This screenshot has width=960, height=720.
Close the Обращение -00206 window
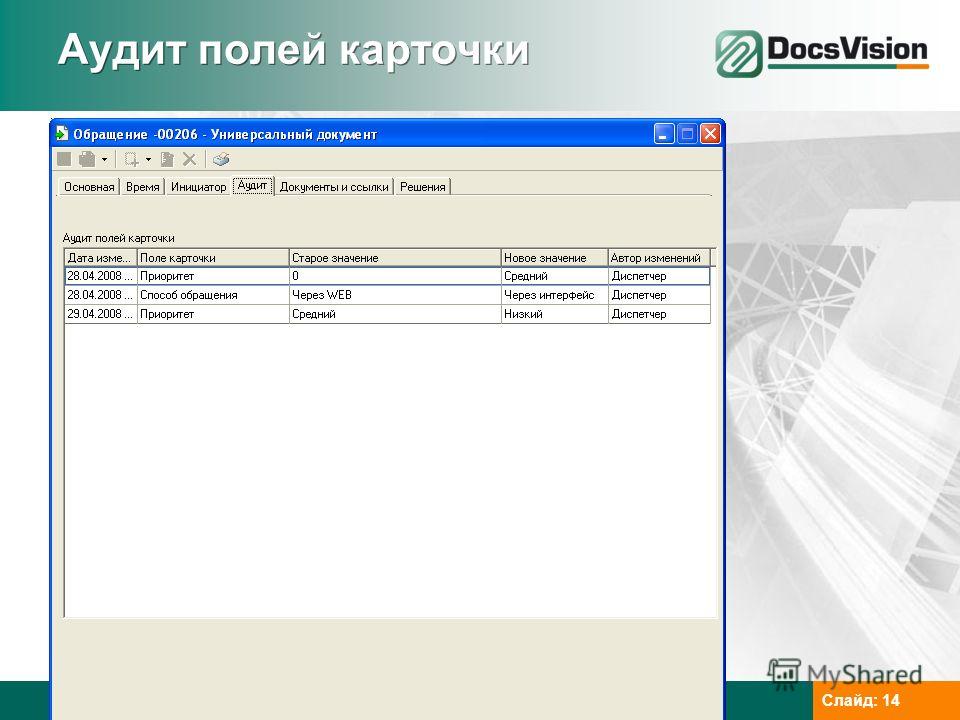coord(710,133)
